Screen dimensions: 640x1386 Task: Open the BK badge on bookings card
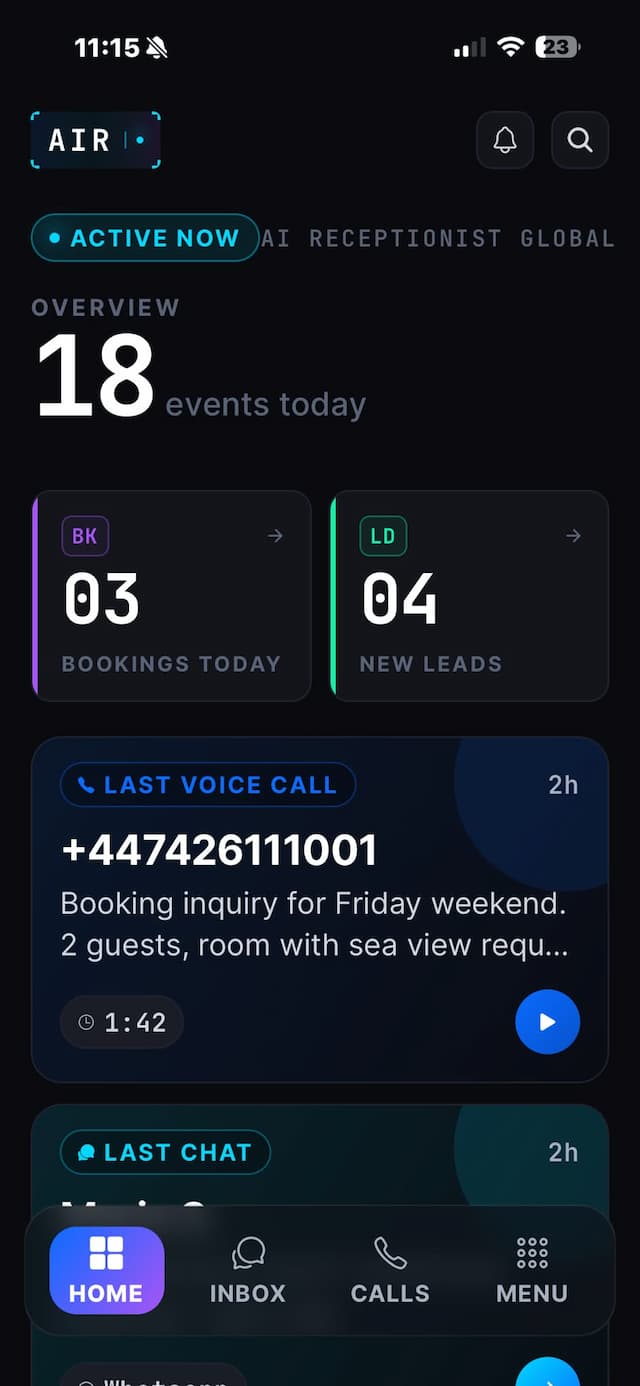(85, 536)
